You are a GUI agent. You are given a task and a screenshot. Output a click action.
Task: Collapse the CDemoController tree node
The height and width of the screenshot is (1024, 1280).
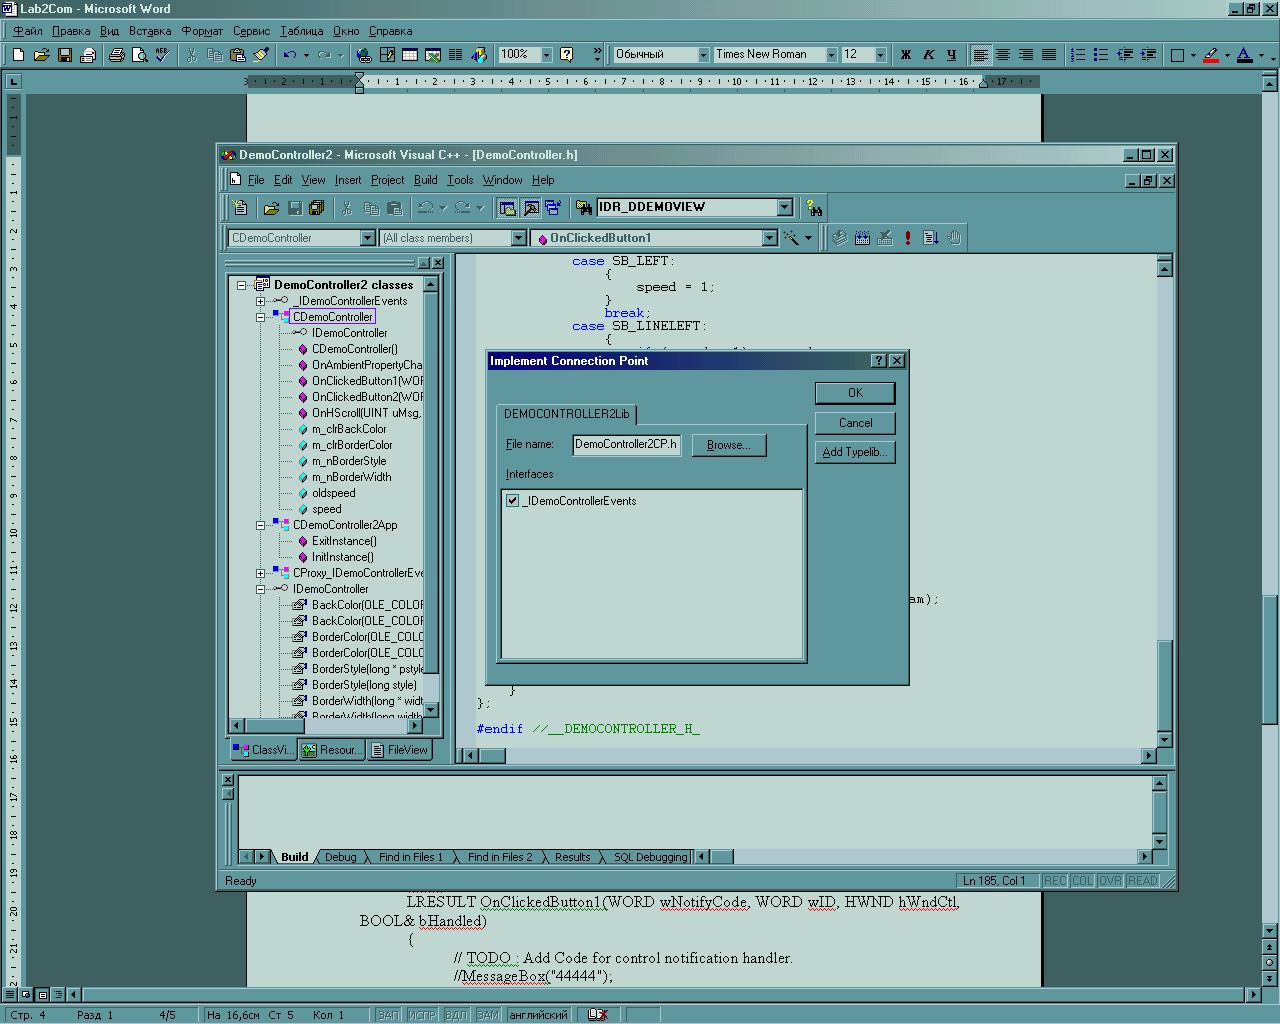tap(260, 317)
